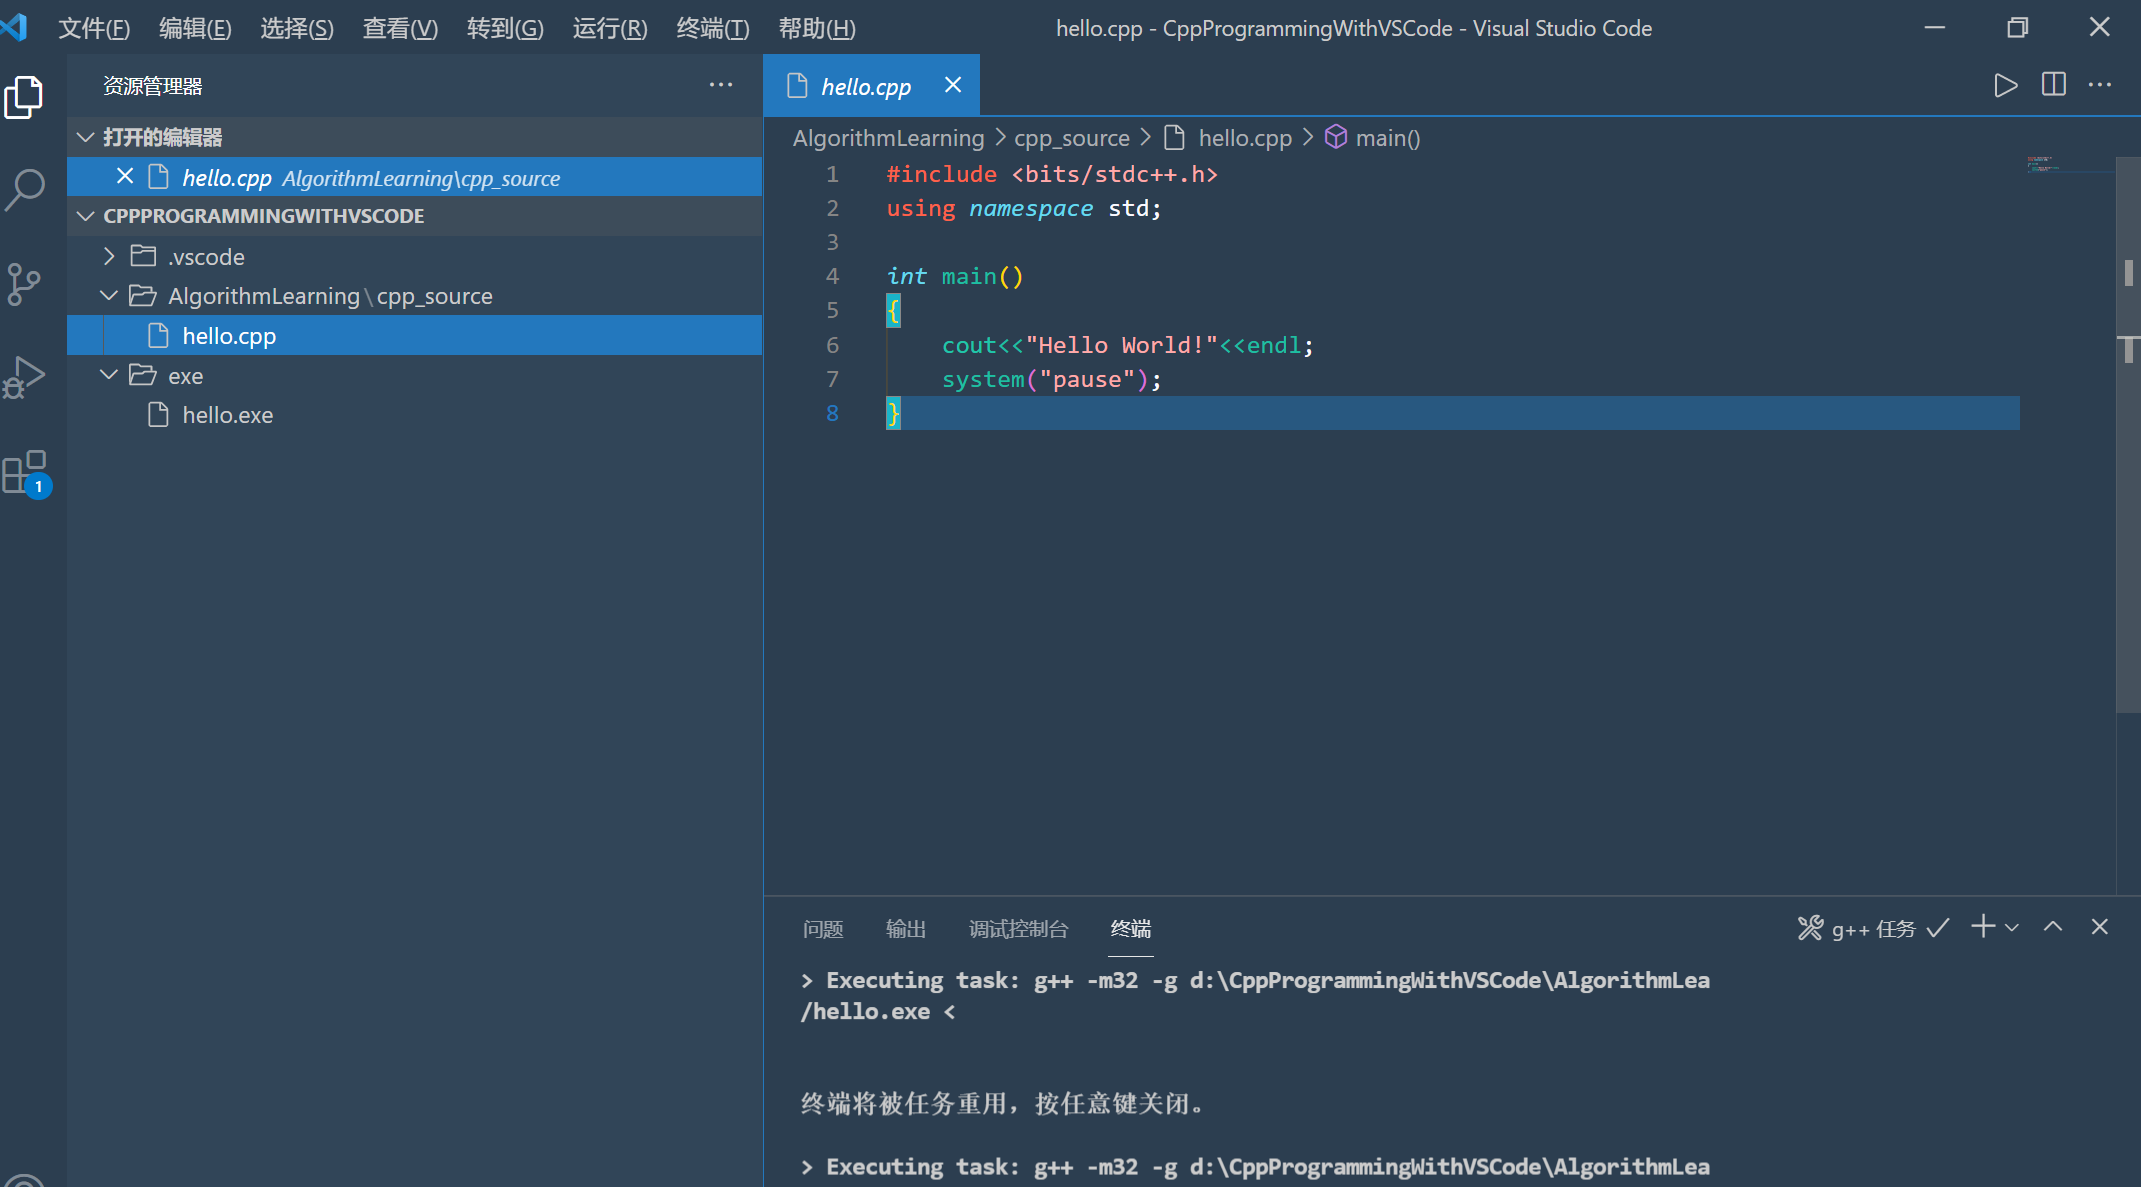Collapse the exe folder
This screenshot has height=1187, width=2141.
[x=109, y=375]
